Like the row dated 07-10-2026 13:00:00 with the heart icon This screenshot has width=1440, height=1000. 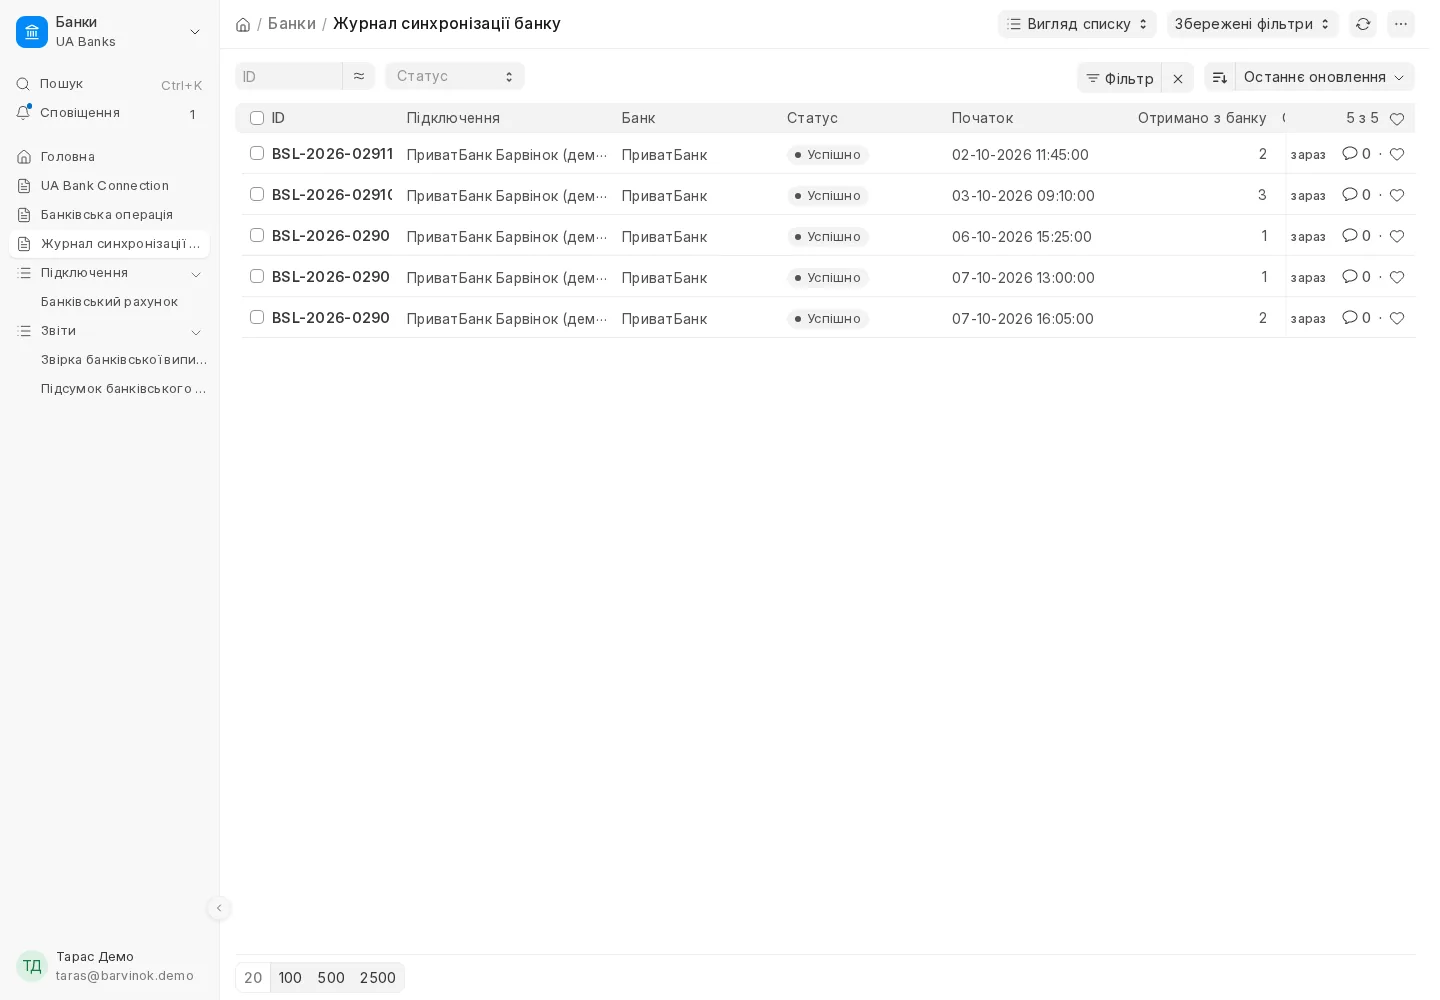[x=1397, y=277]
